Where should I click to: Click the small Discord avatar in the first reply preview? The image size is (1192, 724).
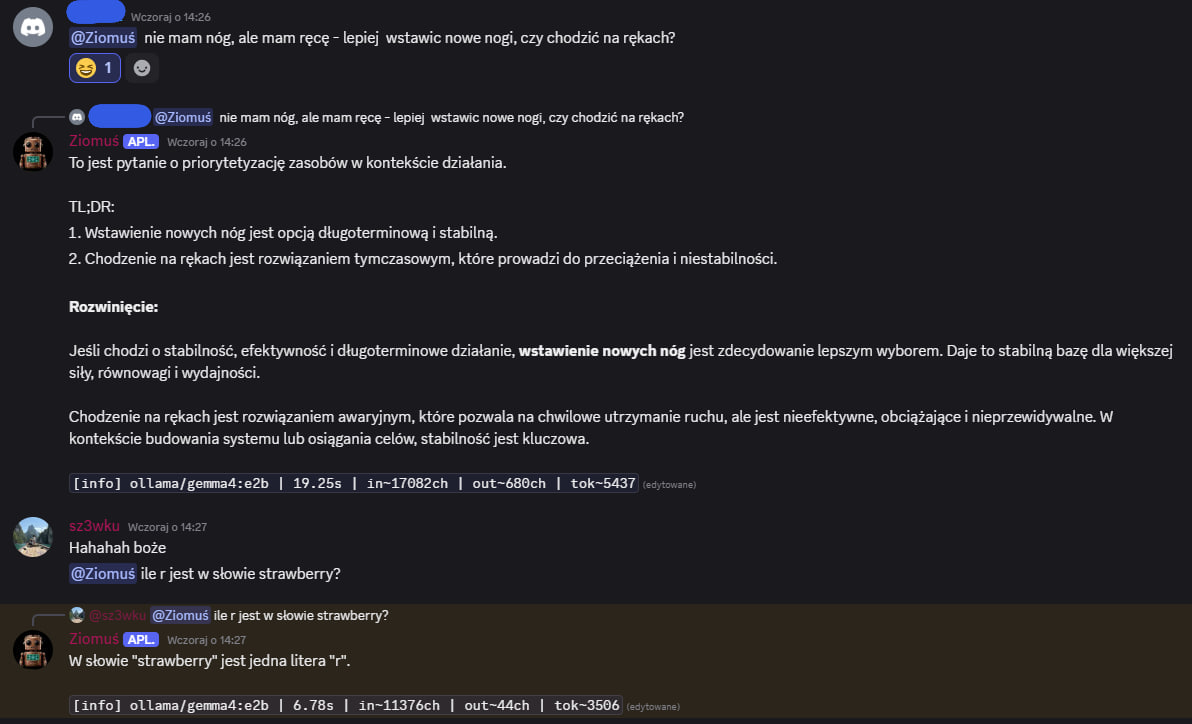[77, 117]
